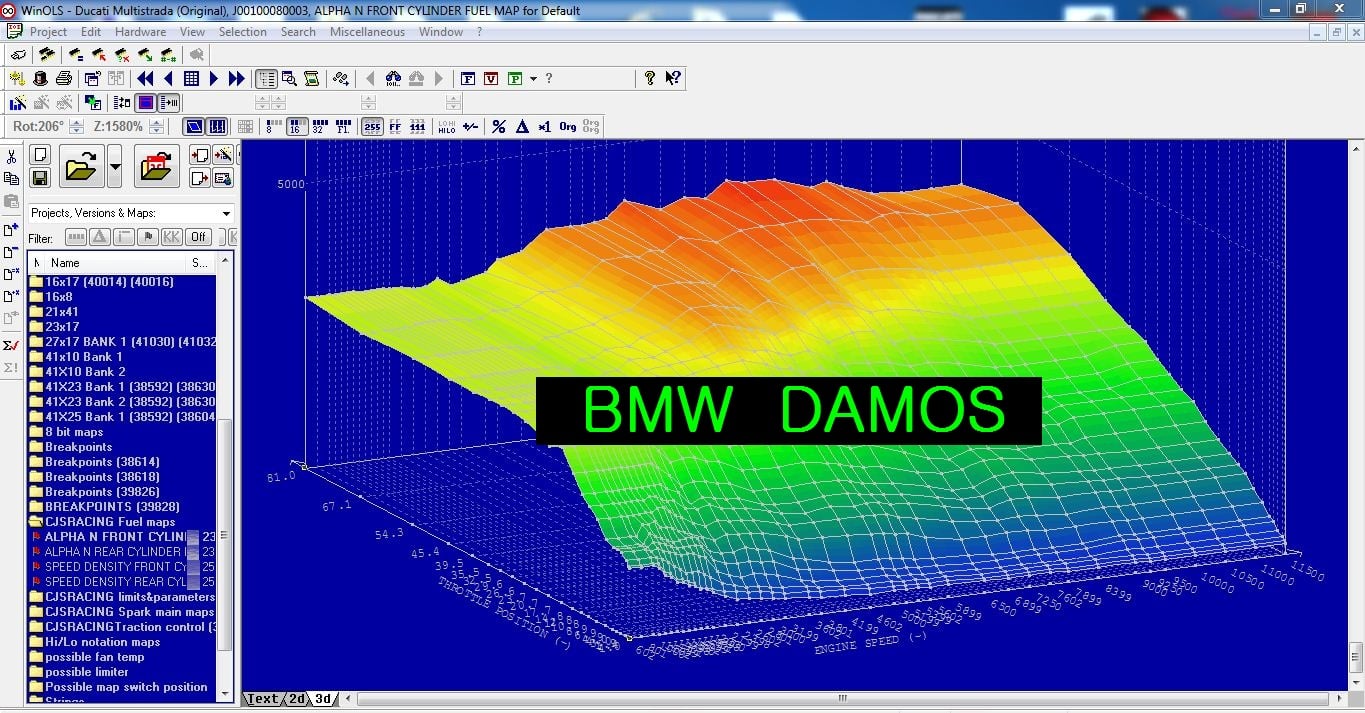The width and height of the screenshot is (1365, 713).
Task: Click the F box icon
Action: (x=468, y=78)
